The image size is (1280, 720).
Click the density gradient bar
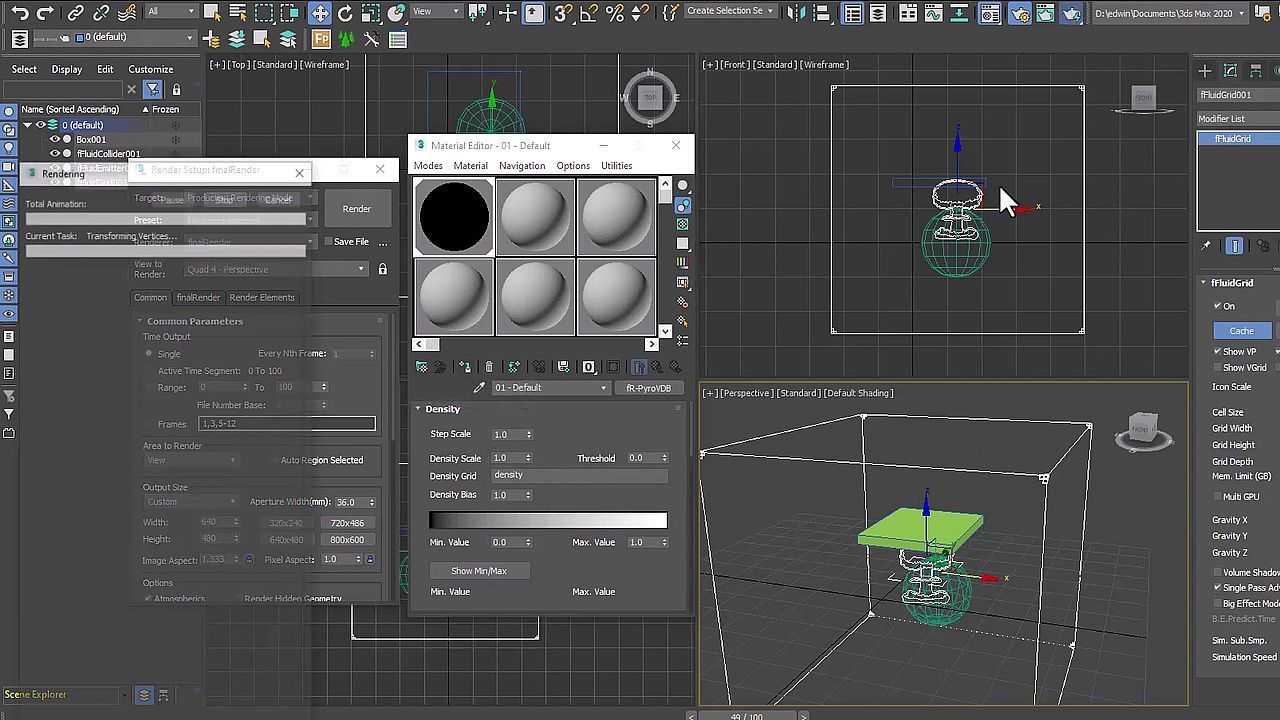(x=548, y=520)
